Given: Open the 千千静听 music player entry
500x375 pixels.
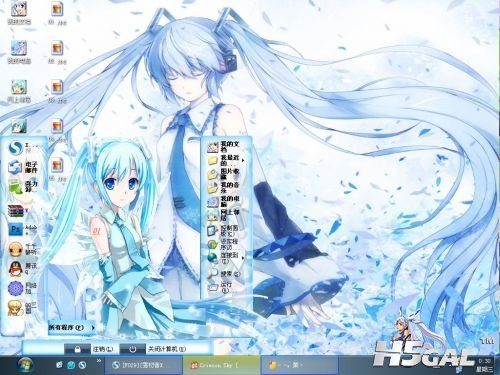Looking at the screenshot, I should tap(23, 249).
